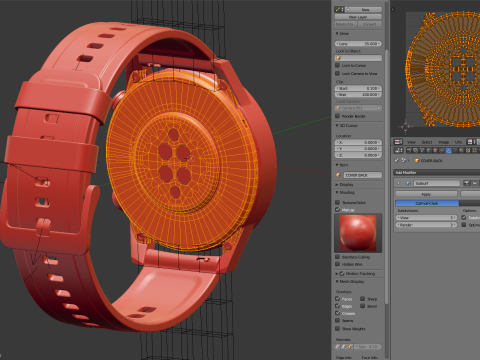Click the Item panel object icon
Screen dimensions: 480x360
click(338, 175)
